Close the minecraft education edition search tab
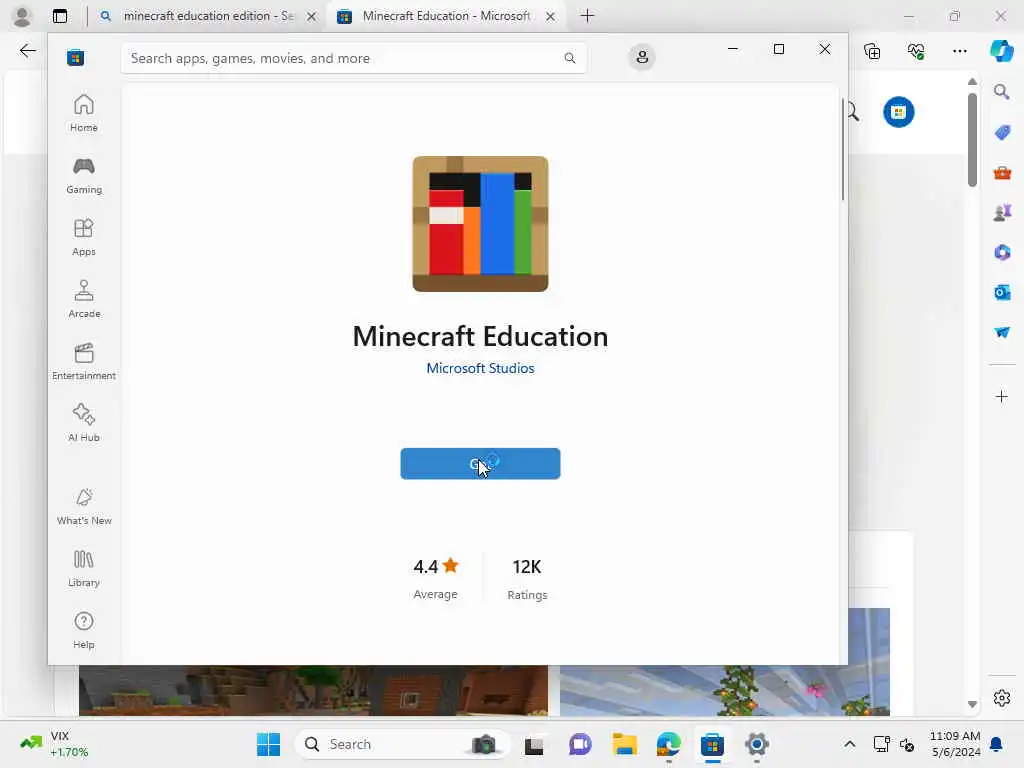Viewport: 1024px width, 768px height. point(312,16)
